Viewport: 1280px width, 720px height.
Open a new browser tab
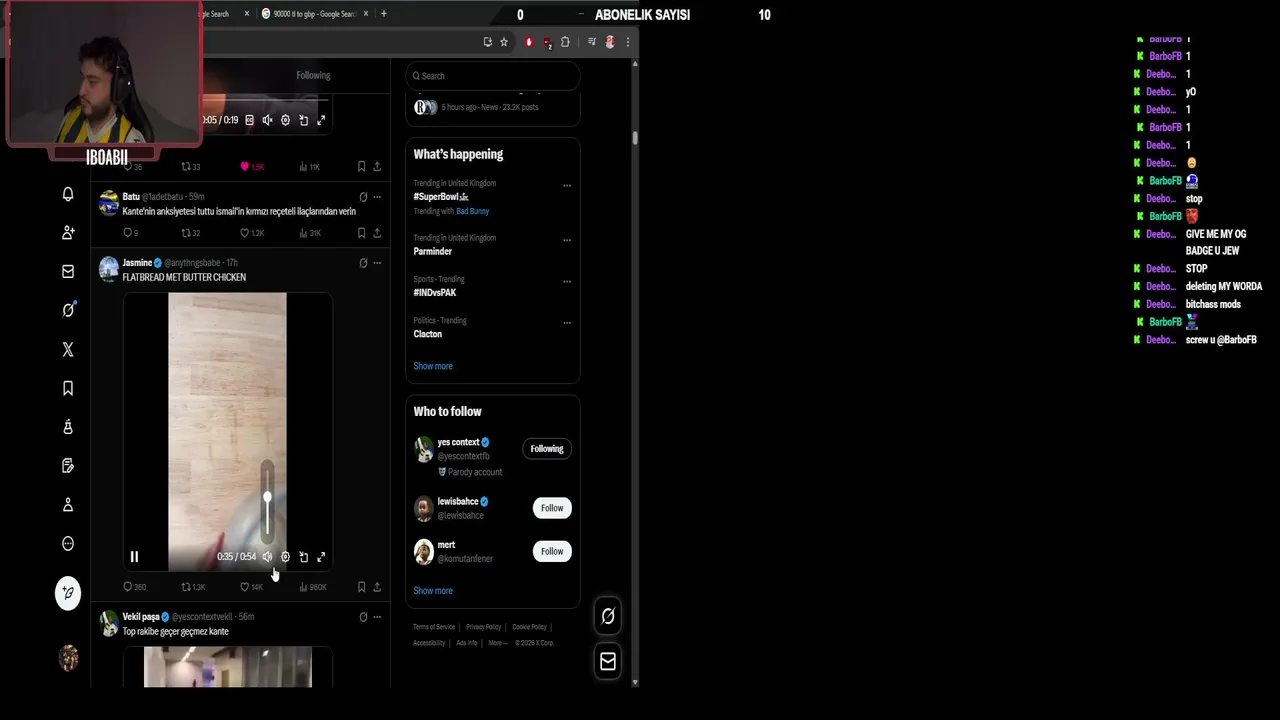pos(384,14)
